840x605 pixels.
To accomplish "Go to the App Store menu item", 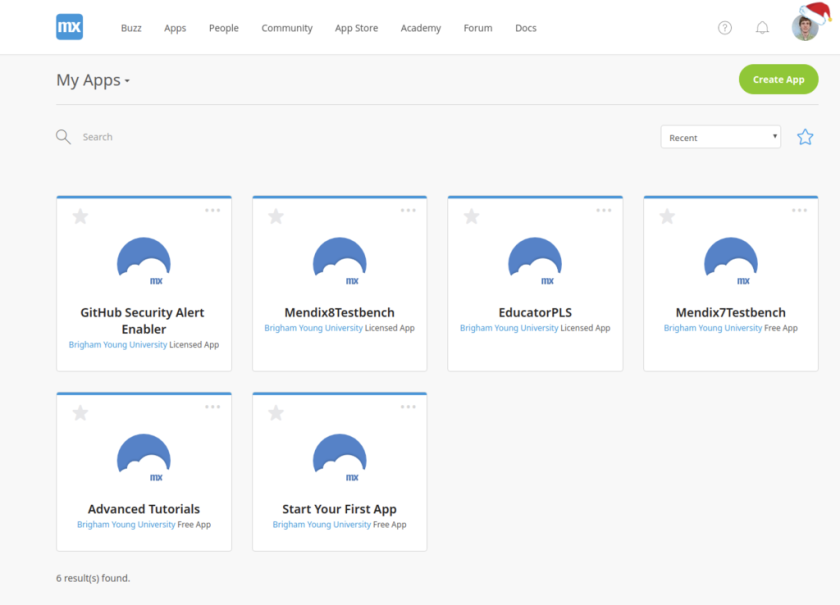I will pyautogui.click(x=356, y=28).
